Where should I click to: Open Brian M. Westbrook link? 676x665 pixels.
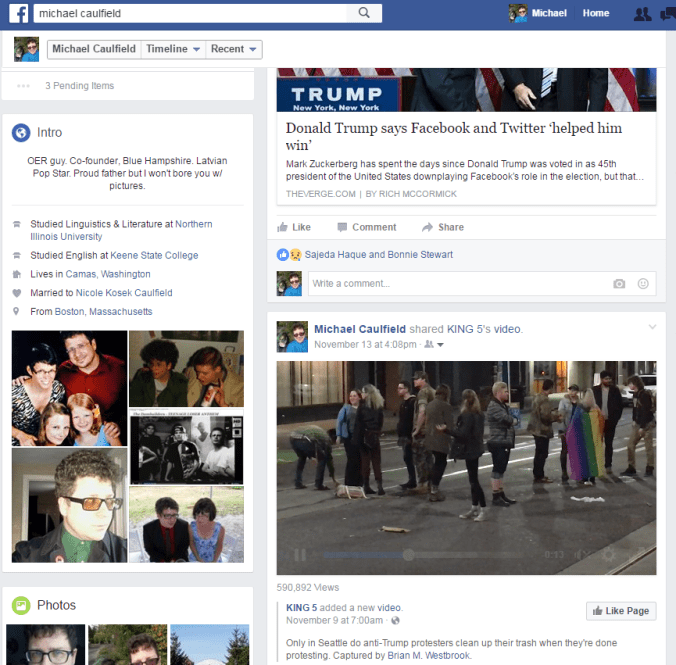pos(429,656)
